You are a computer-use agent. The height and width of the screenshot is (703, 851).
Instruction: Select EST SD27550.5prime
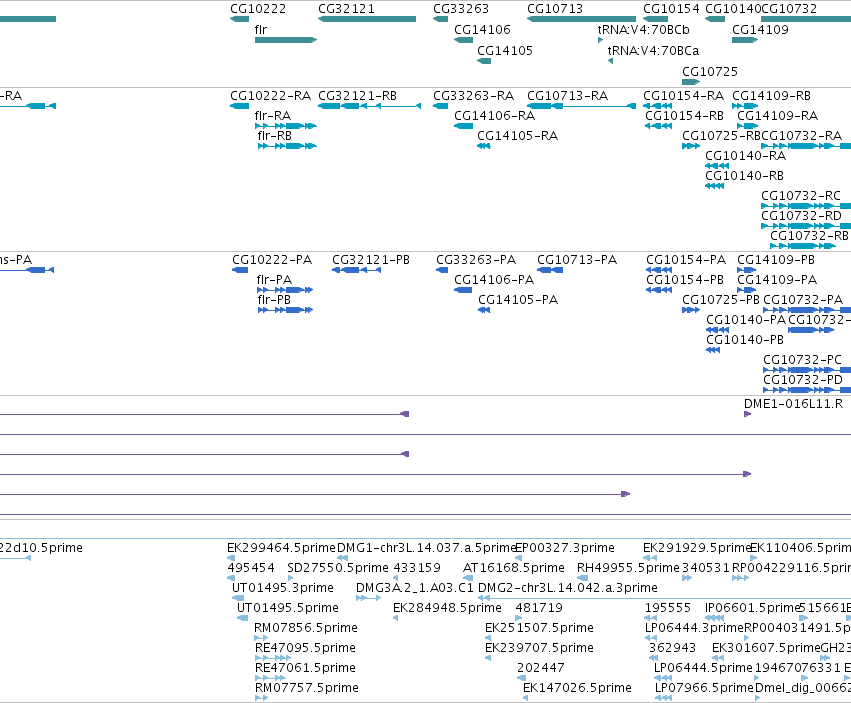coord(290,578)
